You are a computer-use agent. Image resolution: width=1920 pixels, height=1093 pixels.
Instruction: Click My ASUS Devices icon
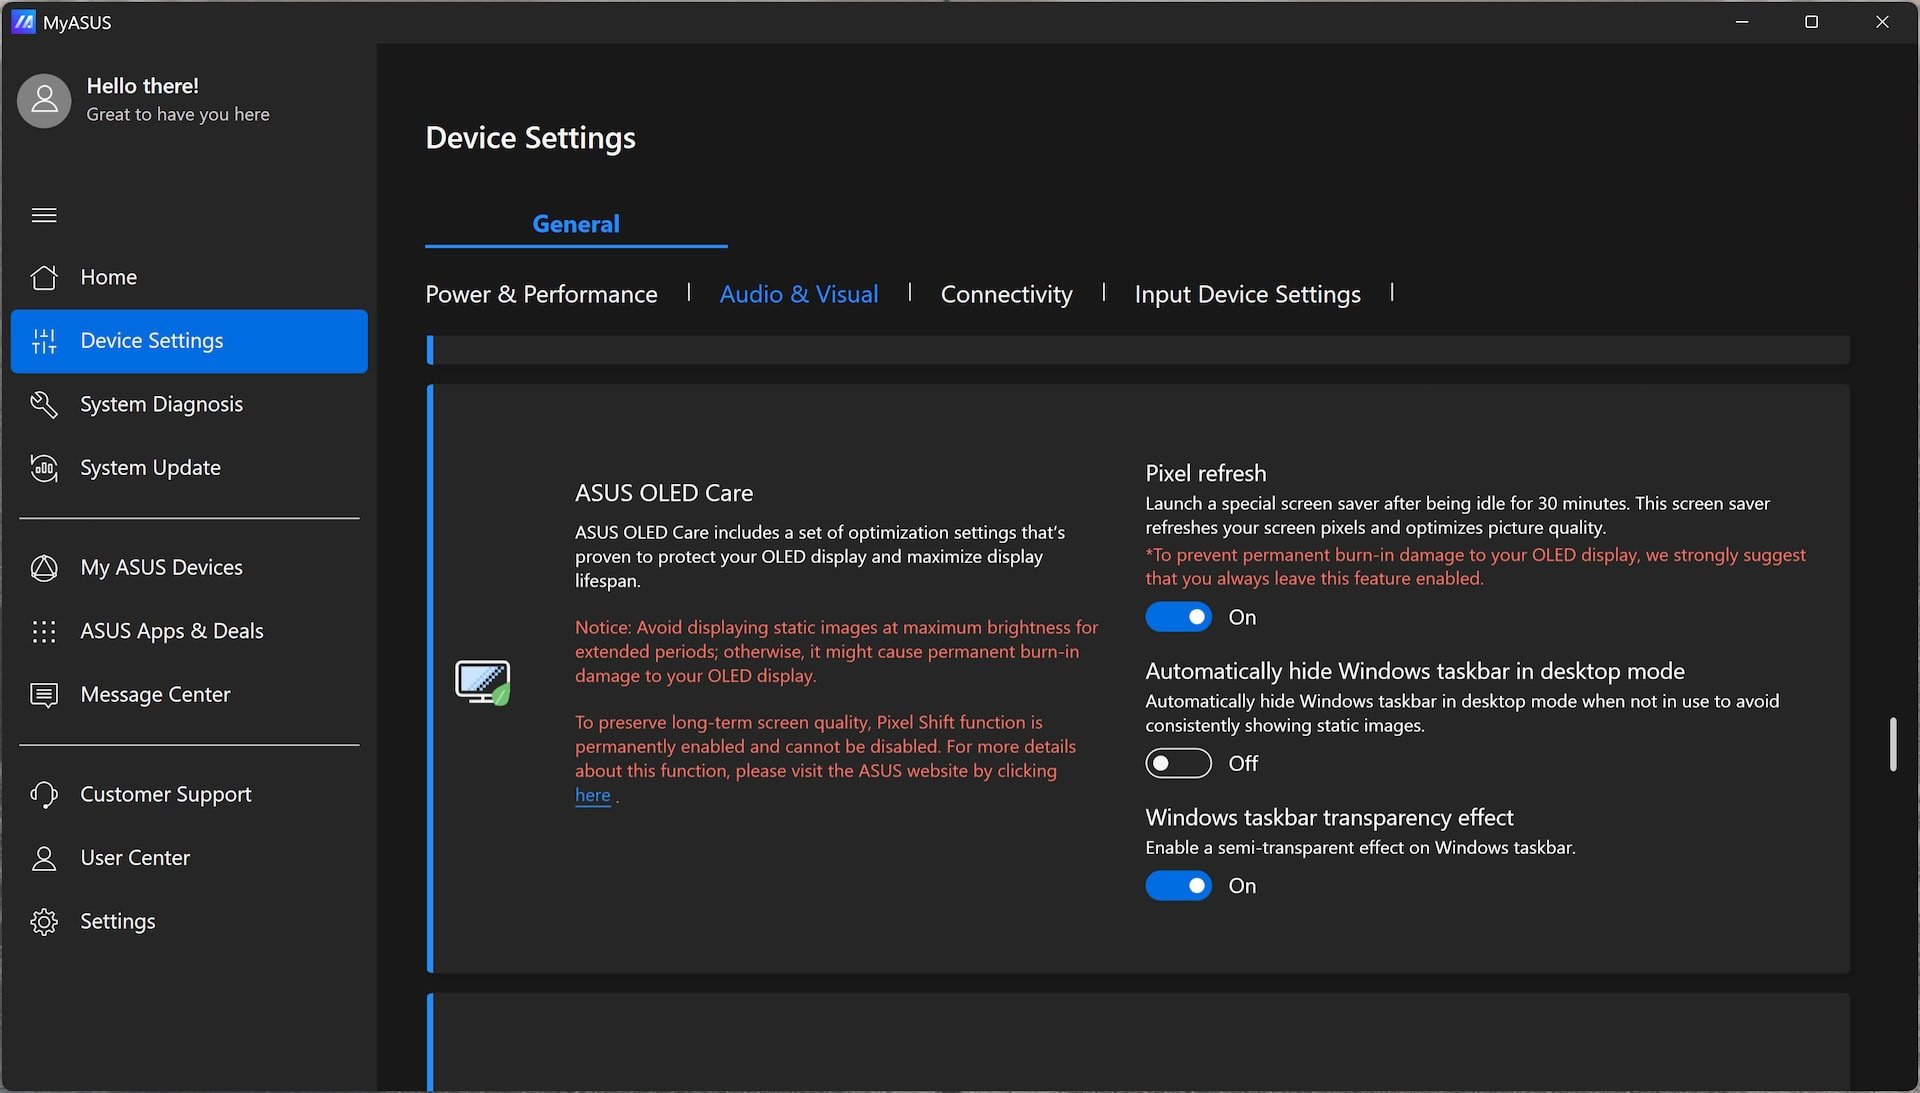tap(44, 567)
